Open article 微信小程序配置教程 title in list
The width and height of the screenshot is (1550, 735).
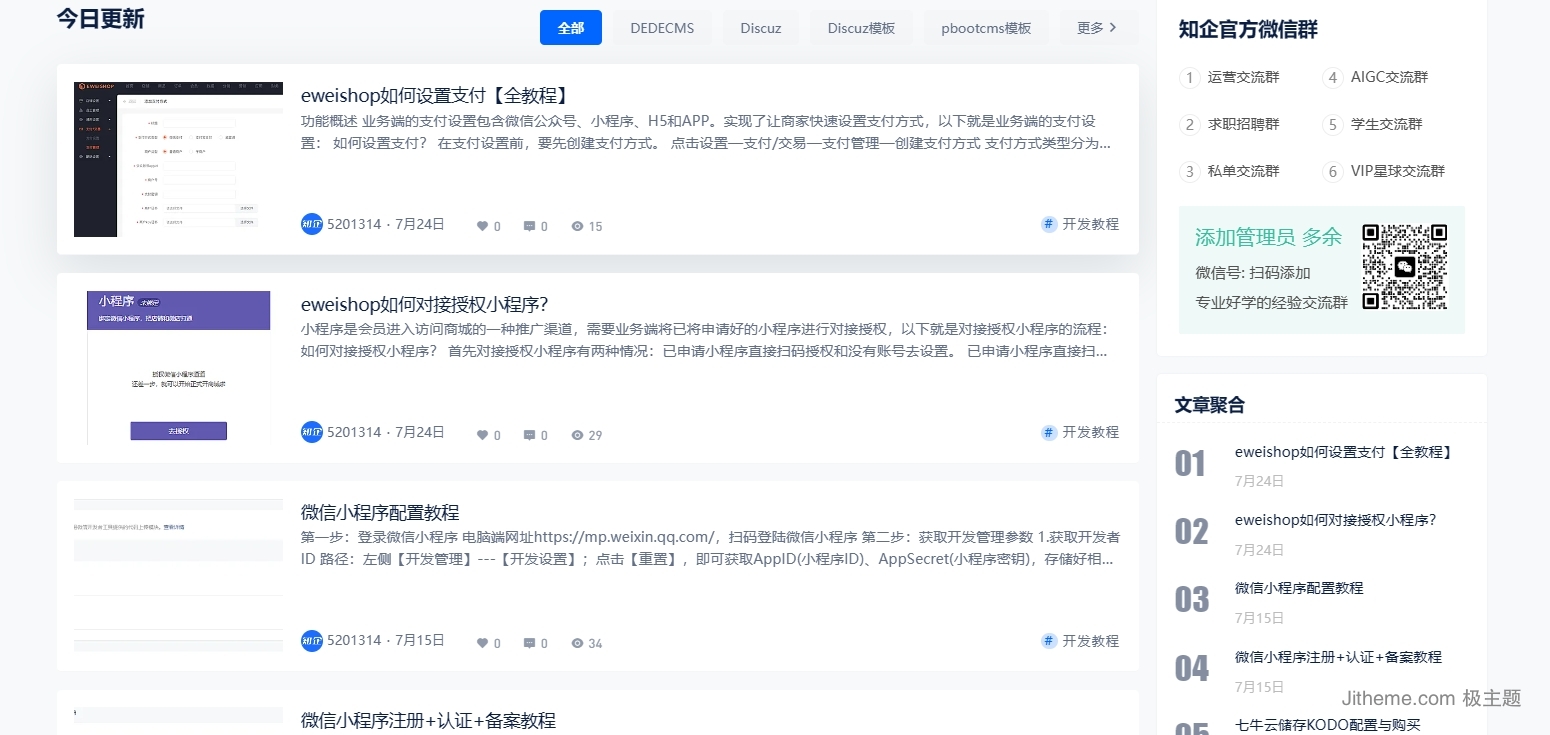click(380, 512)
